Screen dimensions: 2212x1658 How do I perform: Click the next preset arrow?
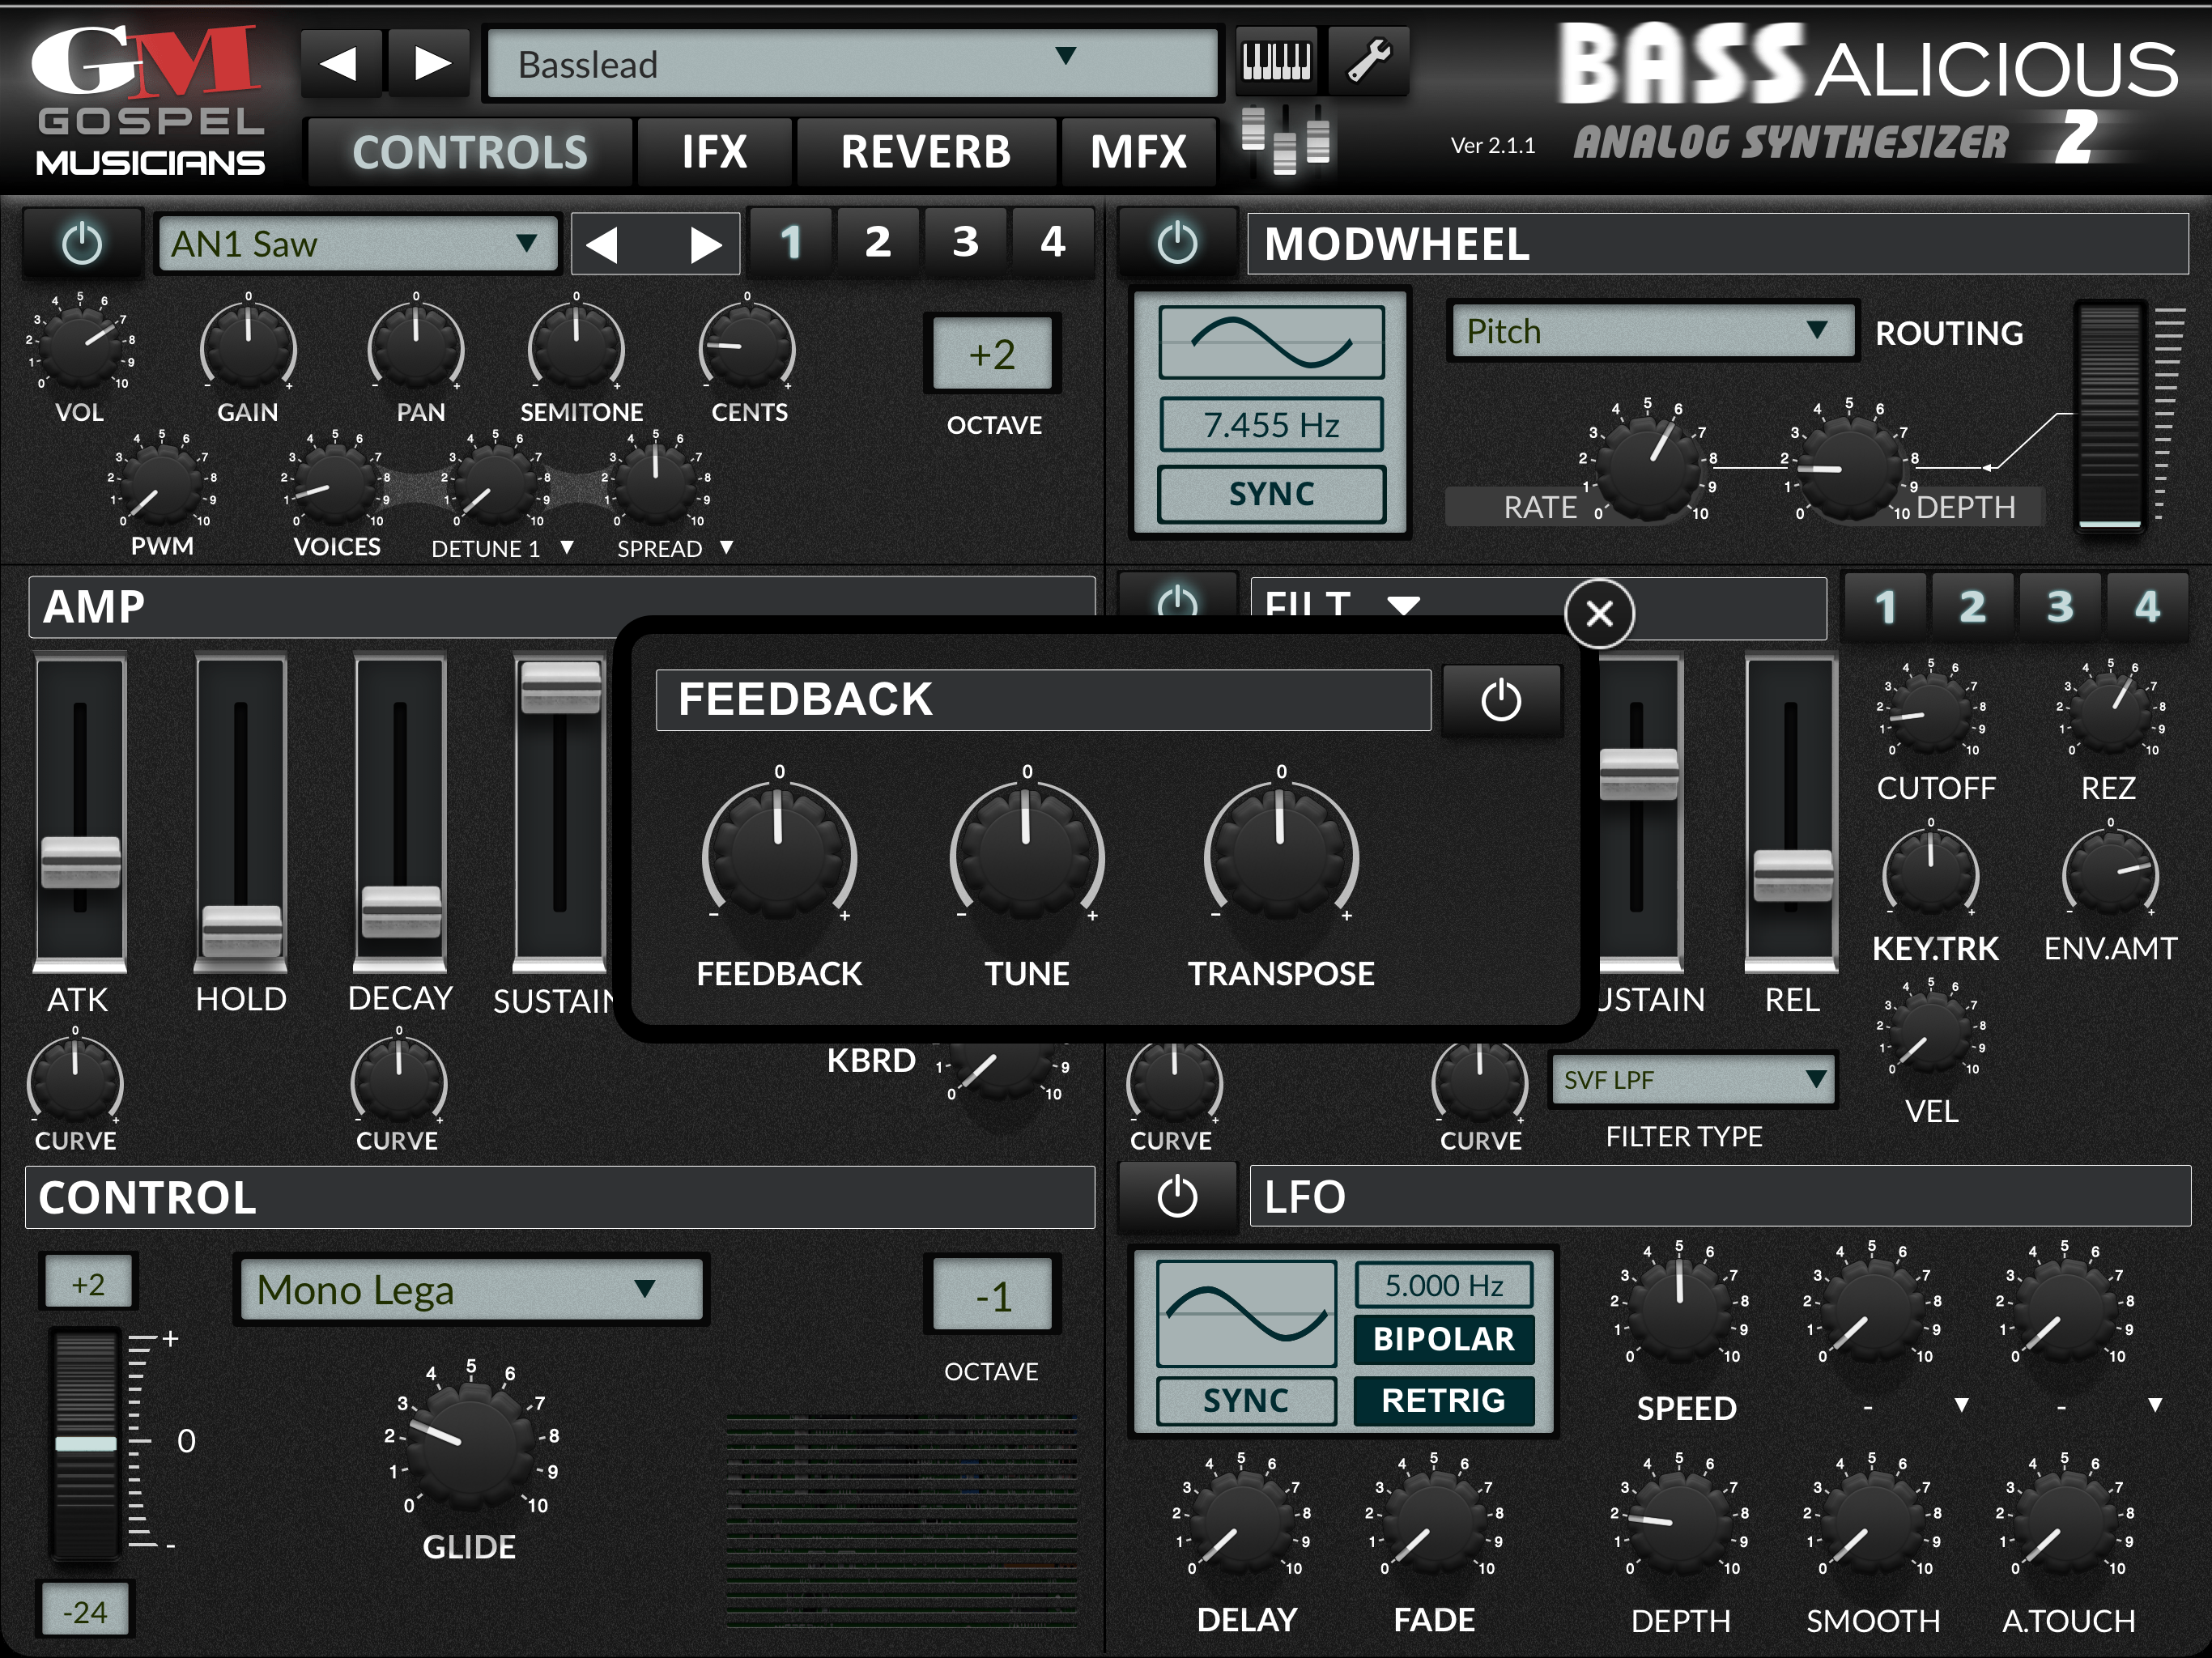tap(430, 62)
